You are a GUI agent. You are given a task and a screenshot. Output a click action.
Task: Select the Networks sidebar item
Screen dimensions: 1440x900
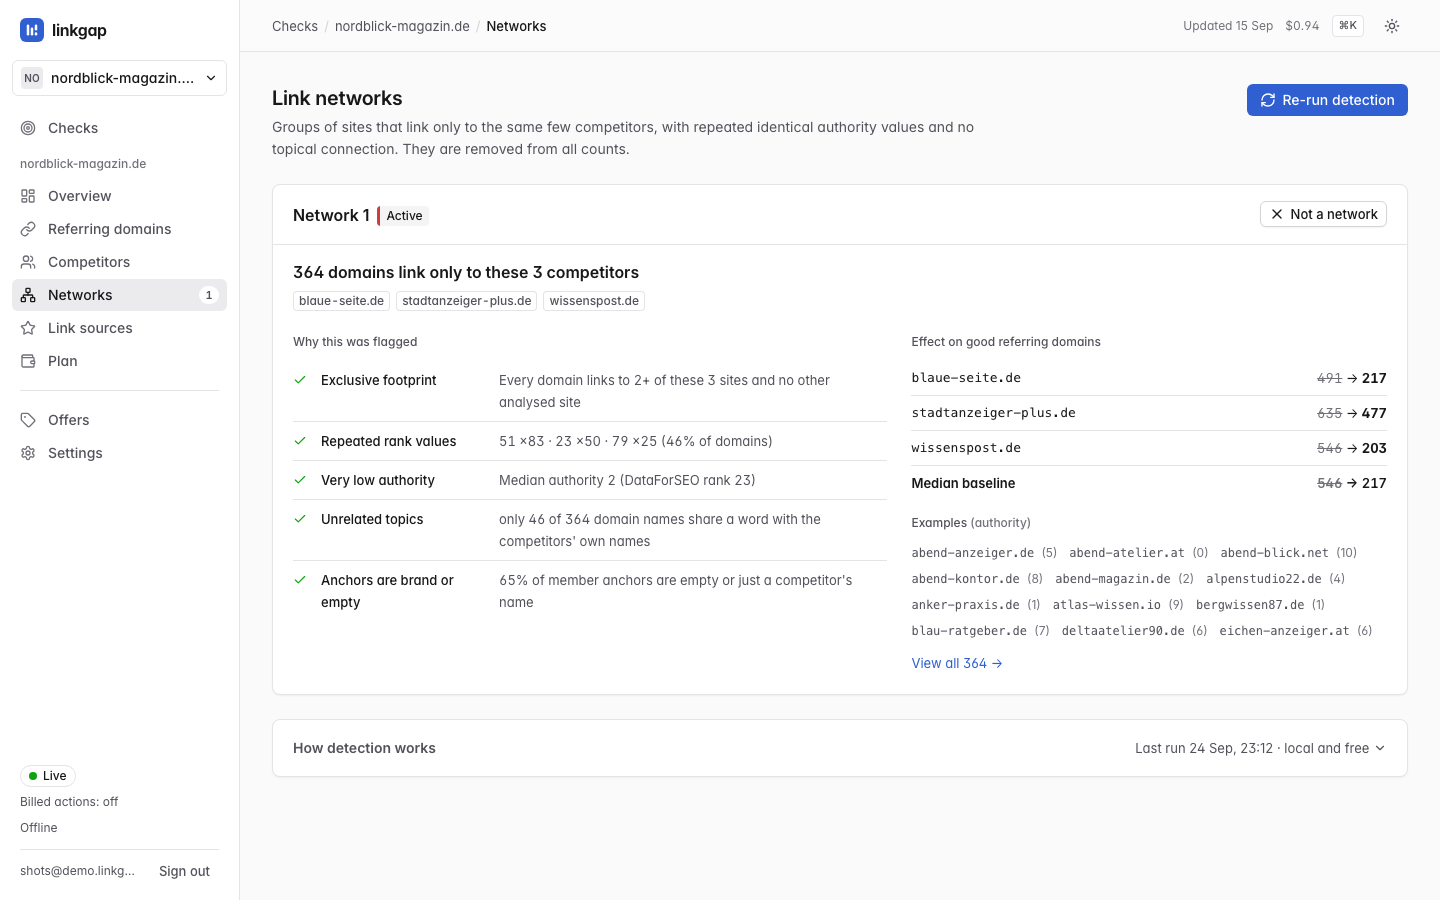[119, 295]
